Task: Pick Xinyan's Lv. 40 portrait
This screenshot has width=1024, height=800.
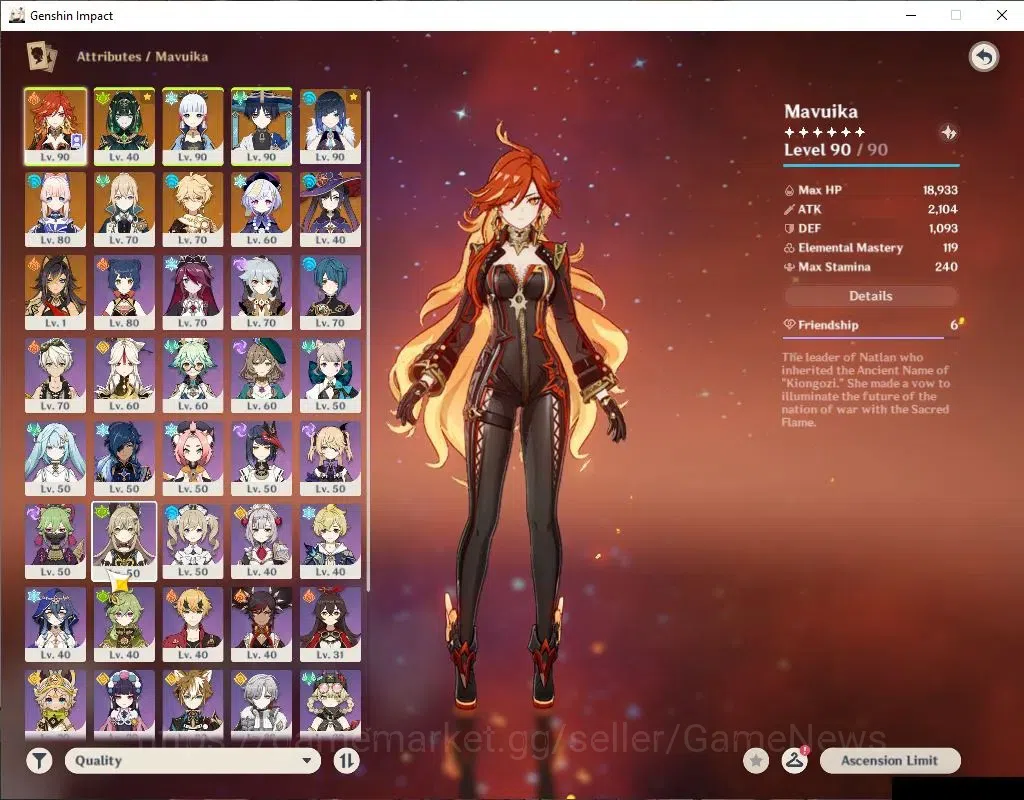Action: [261, 624]
